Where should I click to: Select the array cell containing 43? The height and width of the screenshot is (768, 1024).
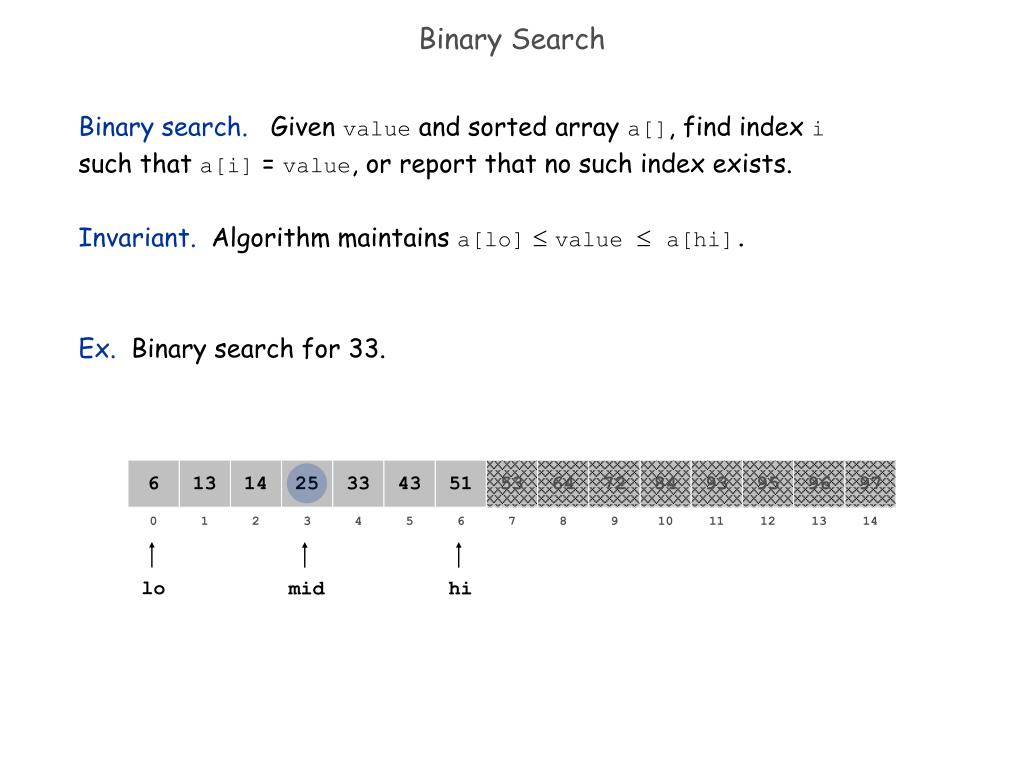click(x=409, y=483)
